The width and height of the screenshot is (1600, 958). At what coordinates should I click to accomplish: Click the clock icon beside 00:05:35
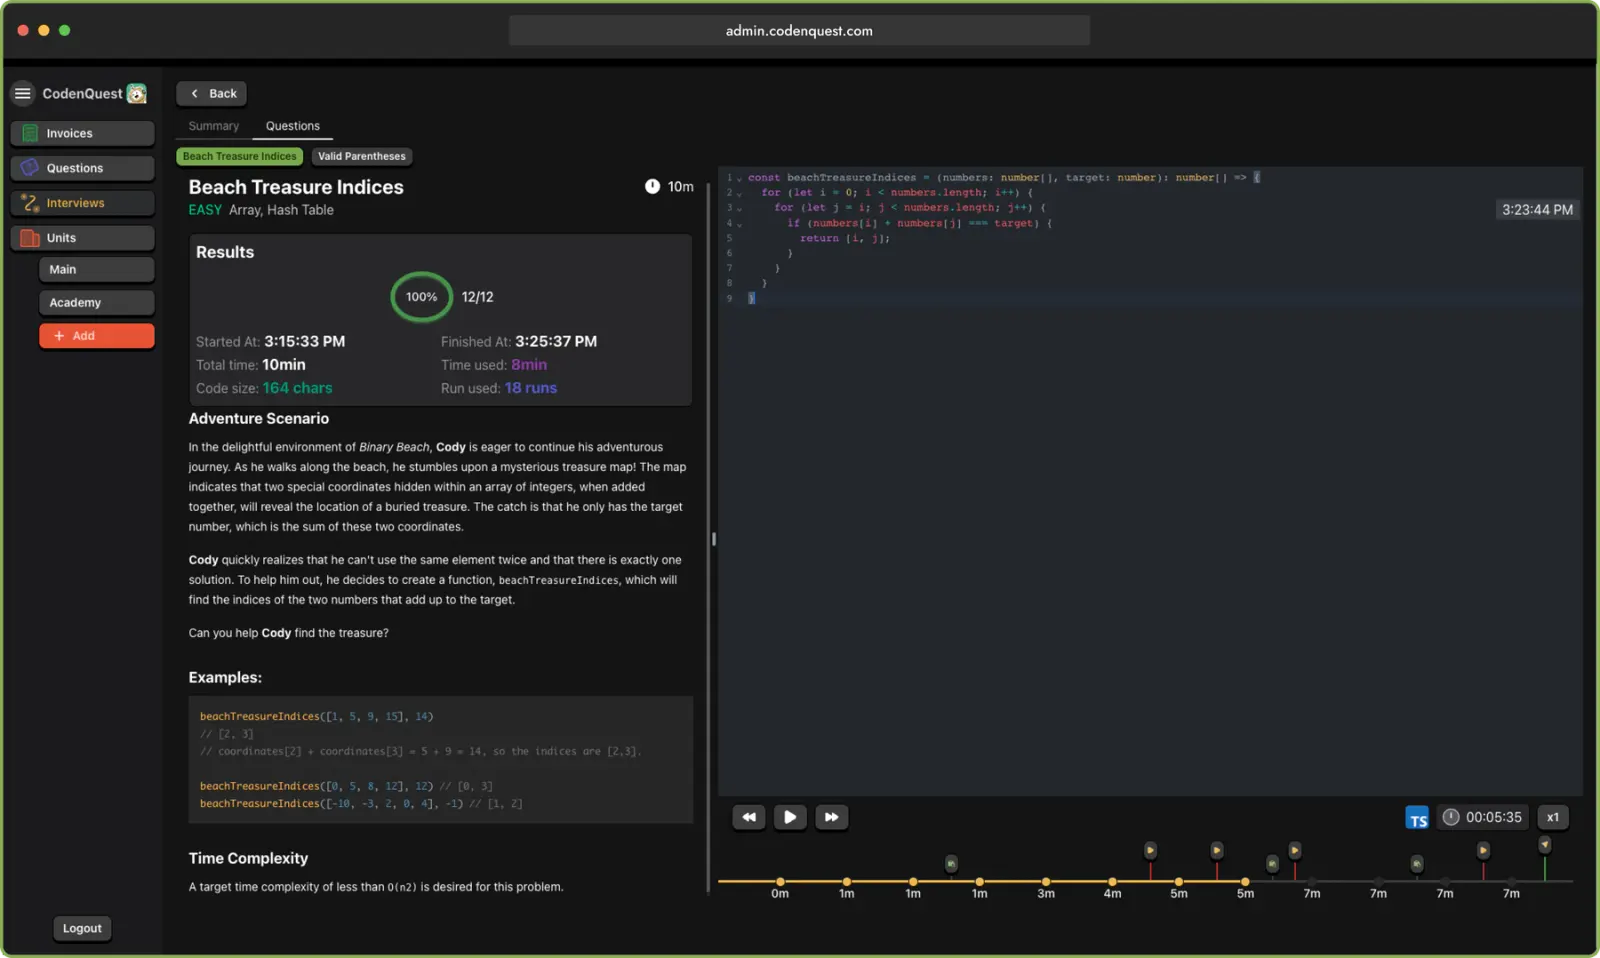coord(1451,817)
